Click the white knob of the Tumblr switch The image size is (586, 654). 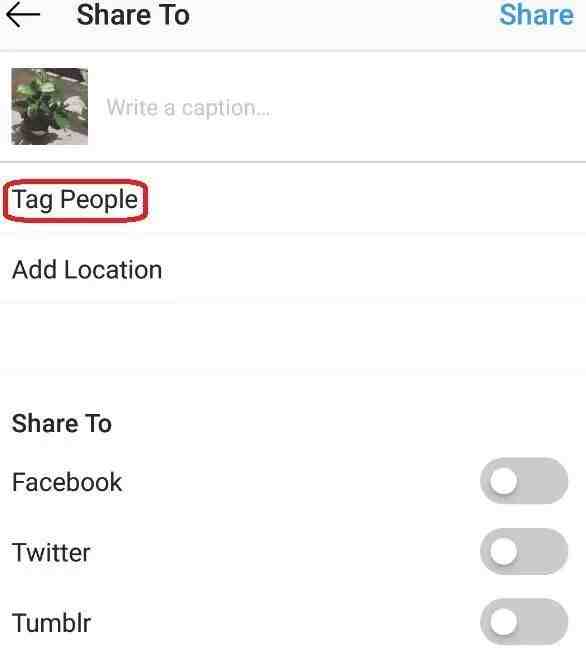(x=503, y=621)
